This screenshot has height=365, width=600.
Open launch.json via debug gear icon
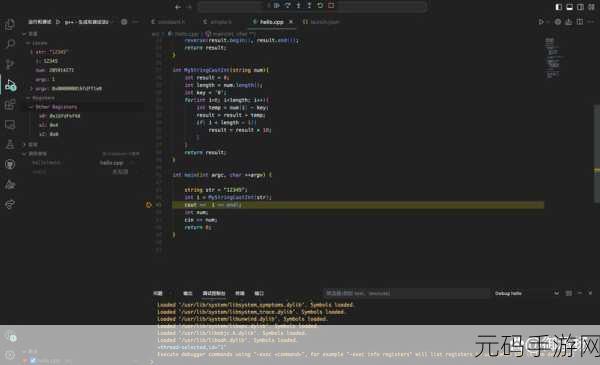(124, 22)
